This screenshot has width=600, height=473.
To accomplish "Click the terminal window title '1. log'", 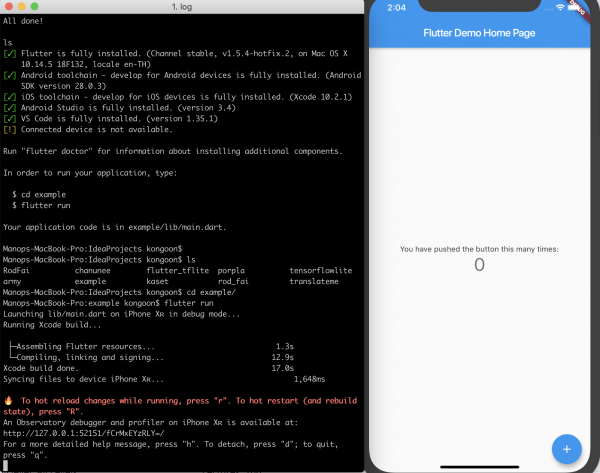I will click(x=182, y=7).
